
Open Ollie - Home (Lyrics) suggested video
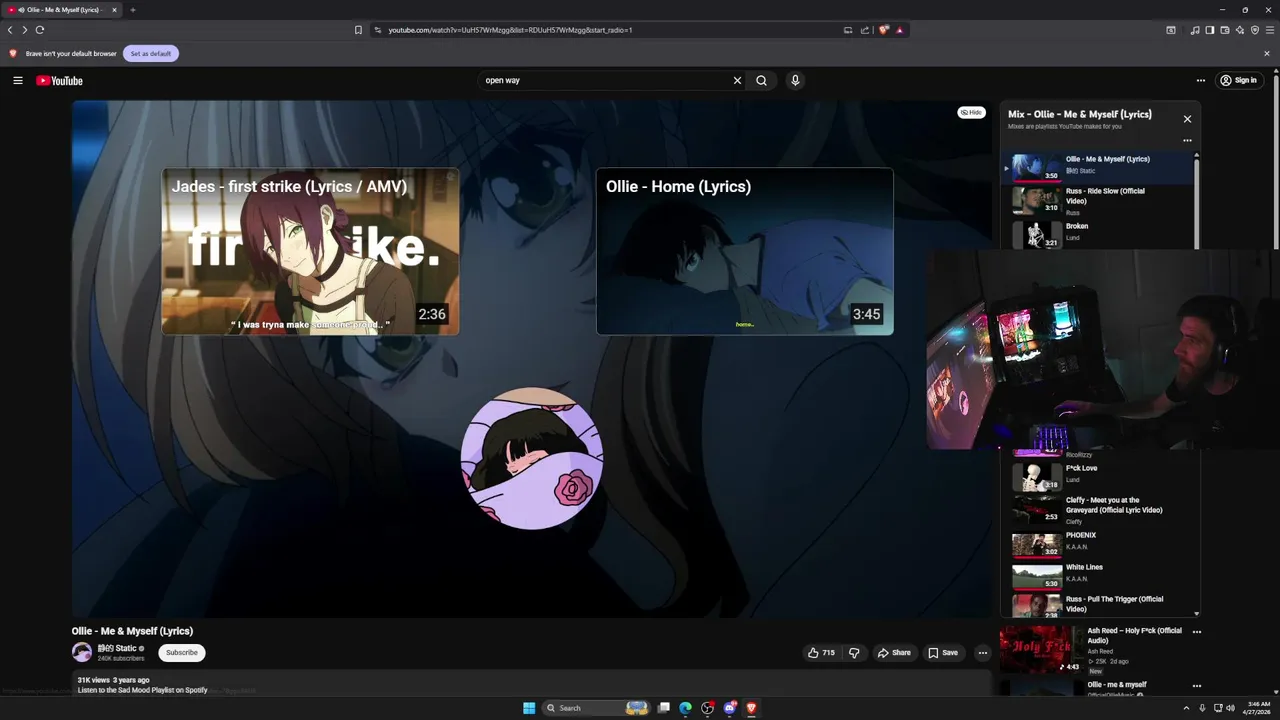[745, 251]
